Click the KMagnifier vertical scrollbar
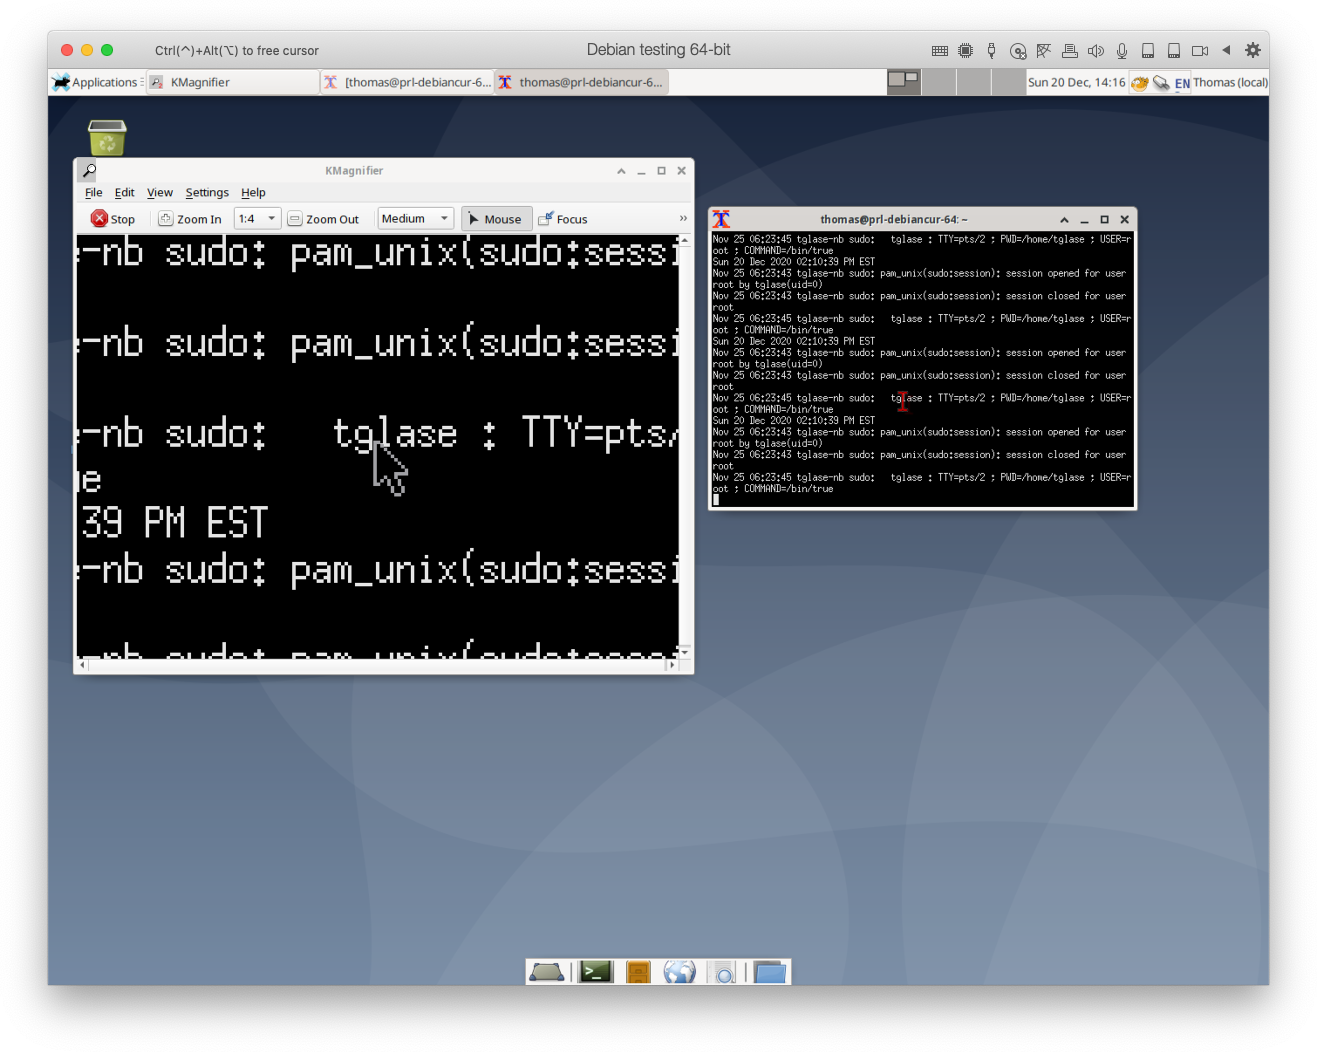 (x=684, y=446)
